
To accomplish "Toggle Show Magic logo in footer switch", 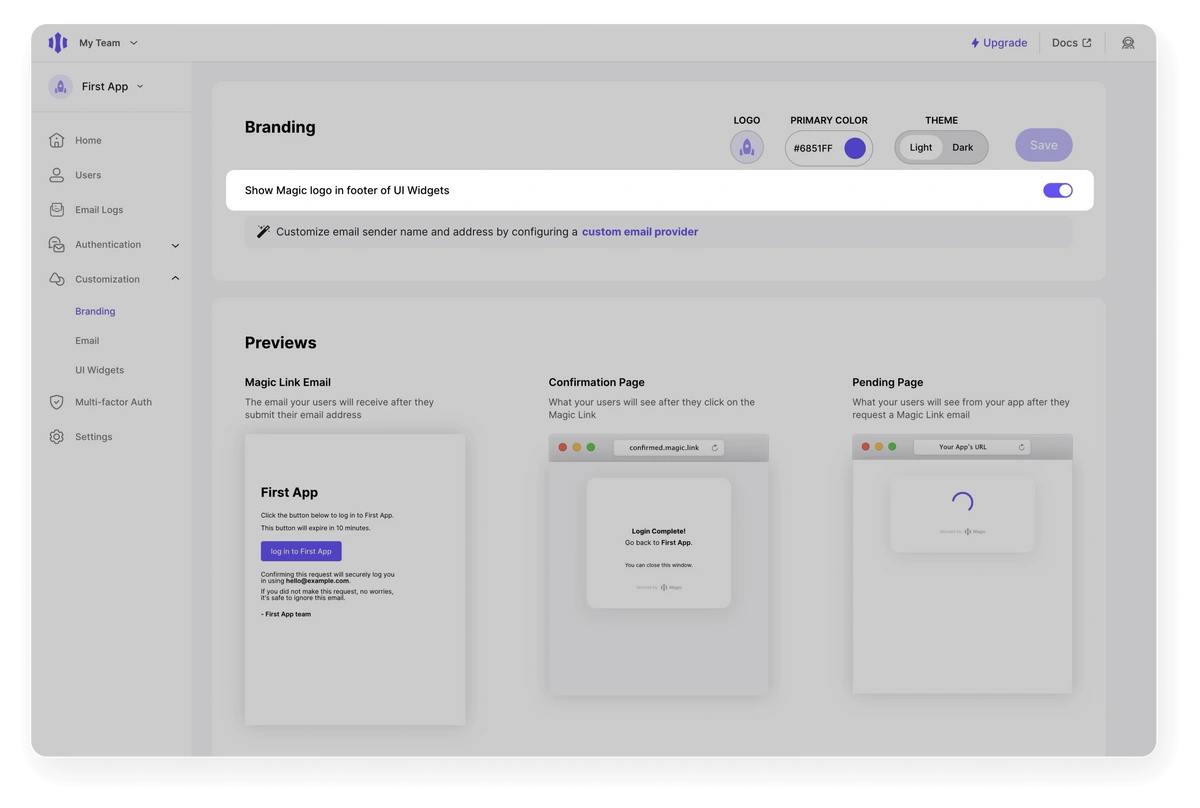I will pyautogui.click(x=1058, y=190).
